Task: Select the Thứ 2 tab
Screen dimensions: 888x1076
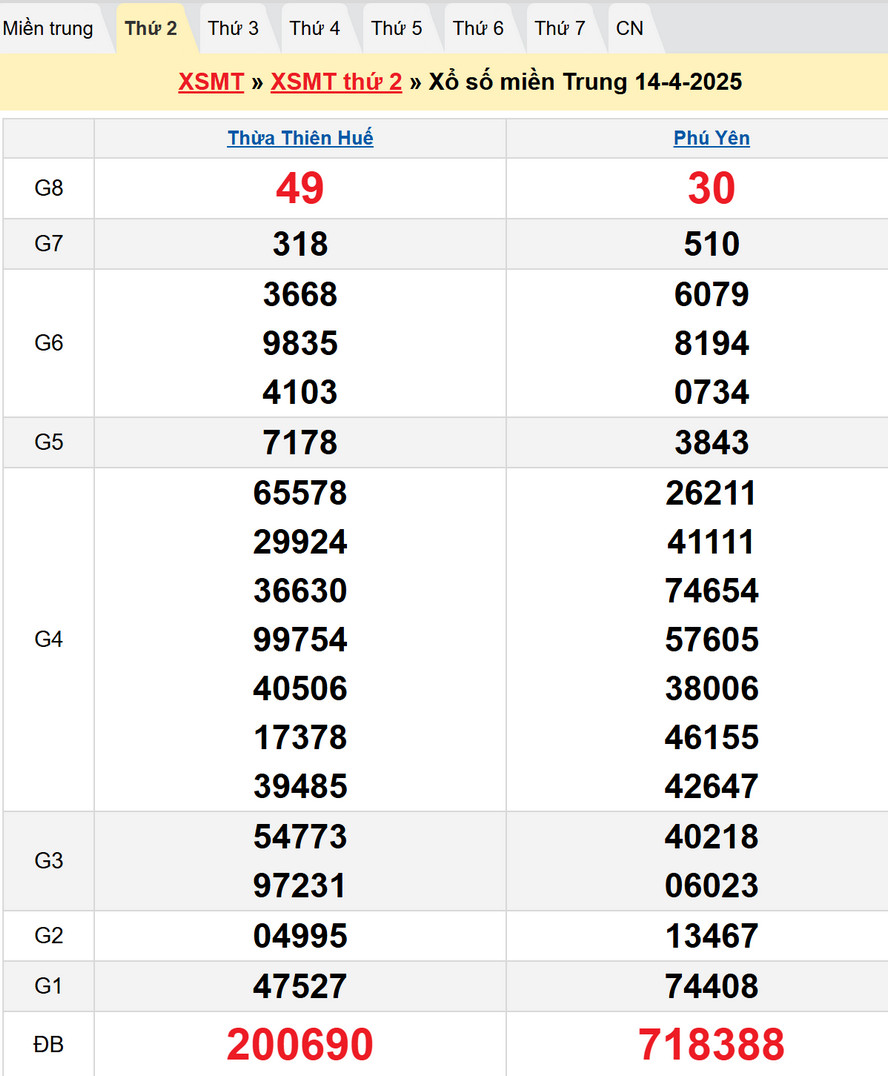Action: pos(151,28)
